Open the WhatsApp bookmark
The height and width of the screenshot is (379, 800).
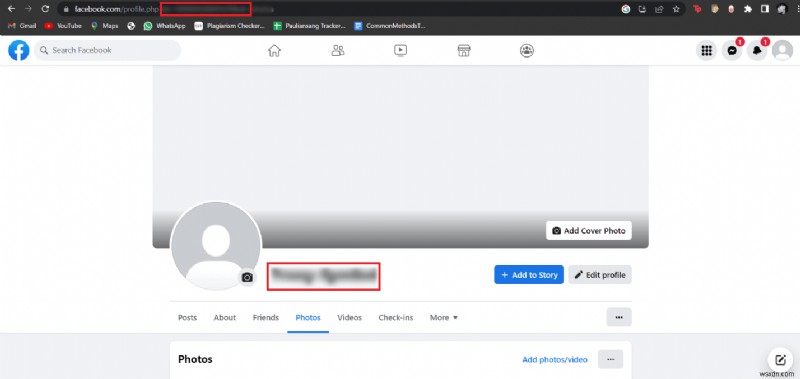point(164,26)
